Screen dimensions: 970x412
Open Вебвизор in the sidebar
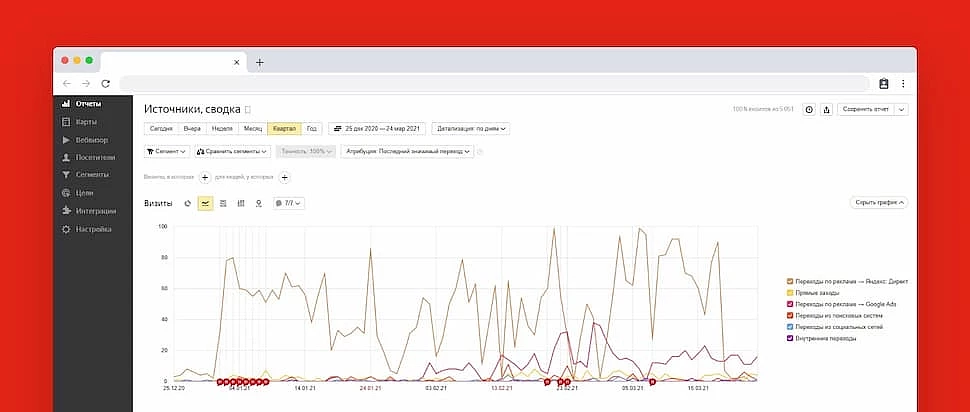pos(91,140)
